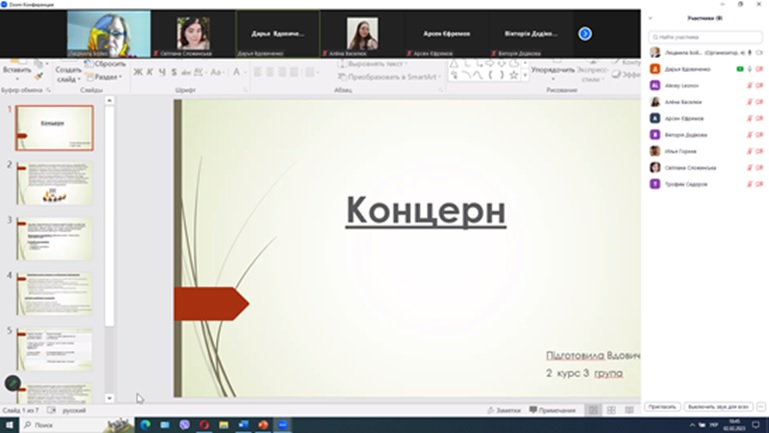This screenshot has width=769, height=433.
Task: Click Сбросить (Reset) slide button
Action: coord(105,64)
